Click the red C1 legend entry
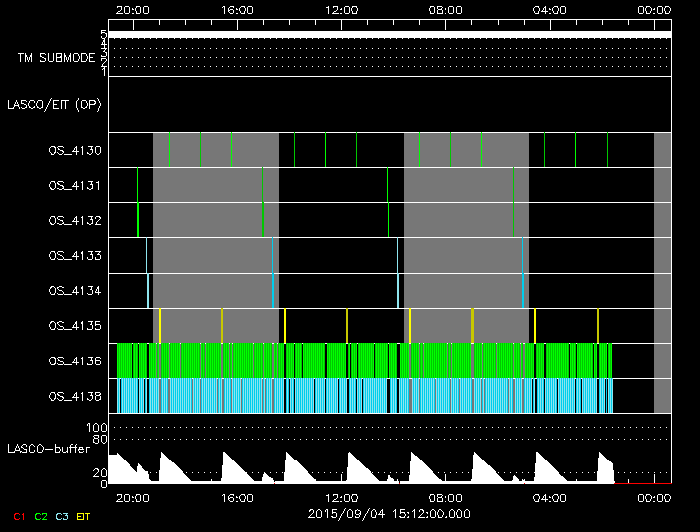This screenshot has width=700, height=532. pyautogui.click(x=18, y=516)
